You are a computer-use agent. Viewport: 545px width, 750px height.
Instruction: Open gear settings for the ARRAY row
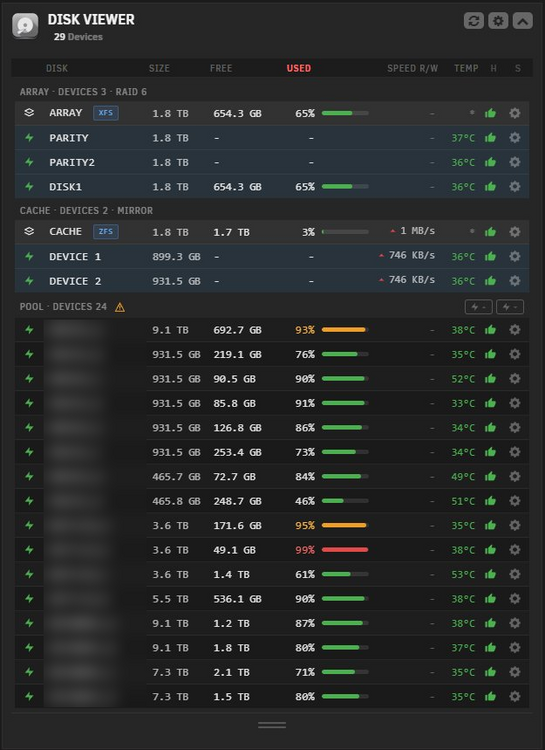pyautogui.click(x=515, y=113)
